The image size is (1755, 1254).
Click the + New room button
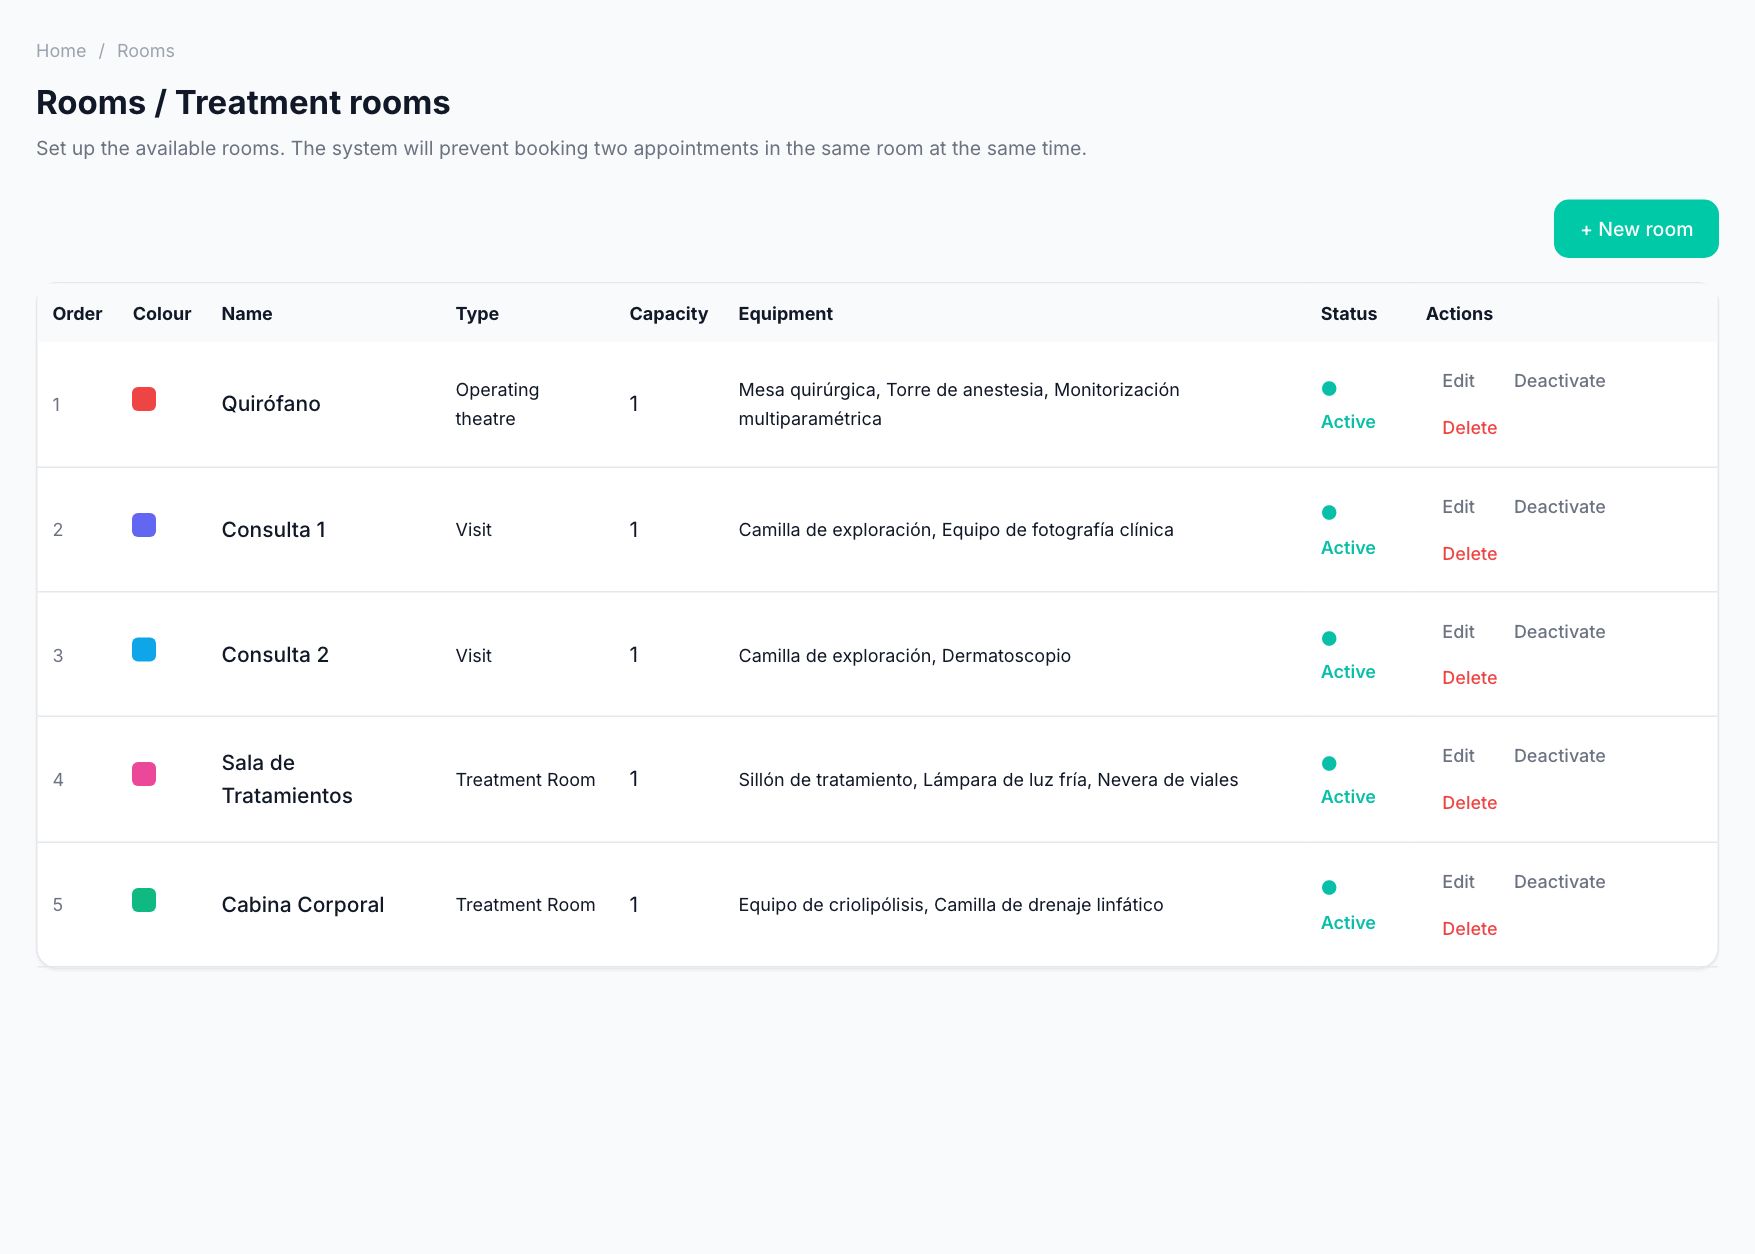[x=1636, y=229]
